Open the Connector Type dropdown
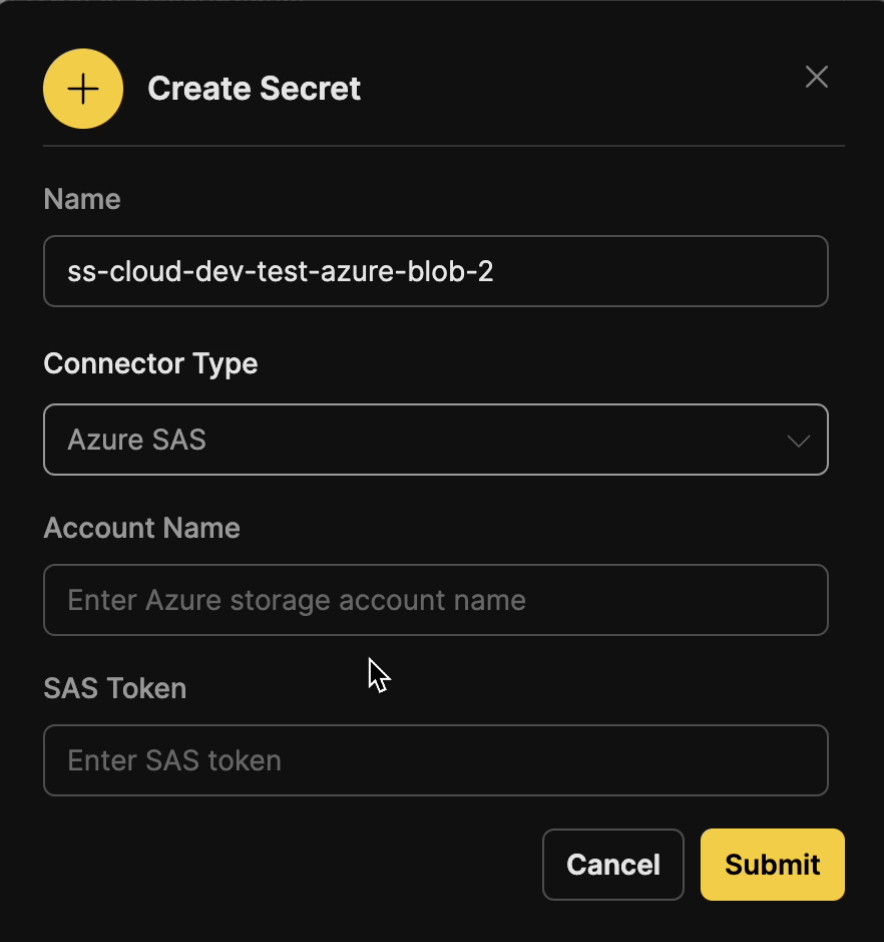 [x=436, y=439]
